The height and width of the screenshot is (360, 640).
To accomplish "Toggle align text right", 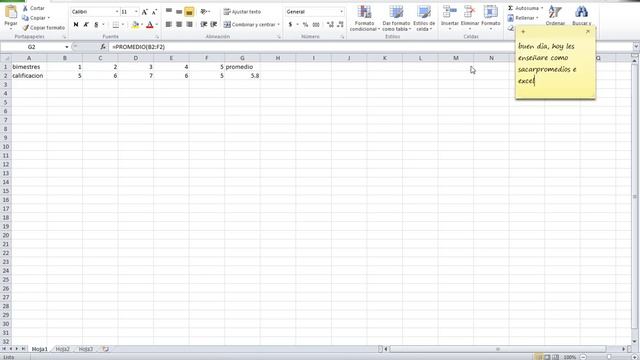I will [x=189, y=24].
